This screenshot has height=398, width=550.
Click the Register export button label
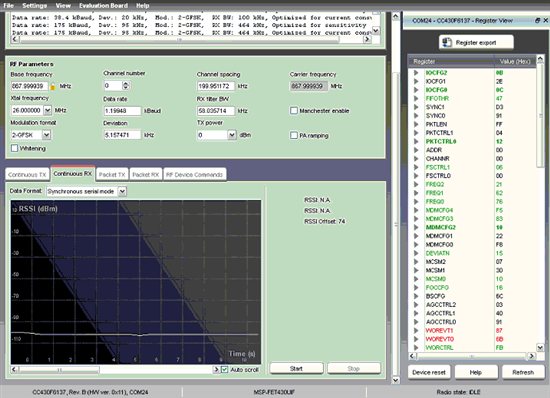(x=476, y=43)
